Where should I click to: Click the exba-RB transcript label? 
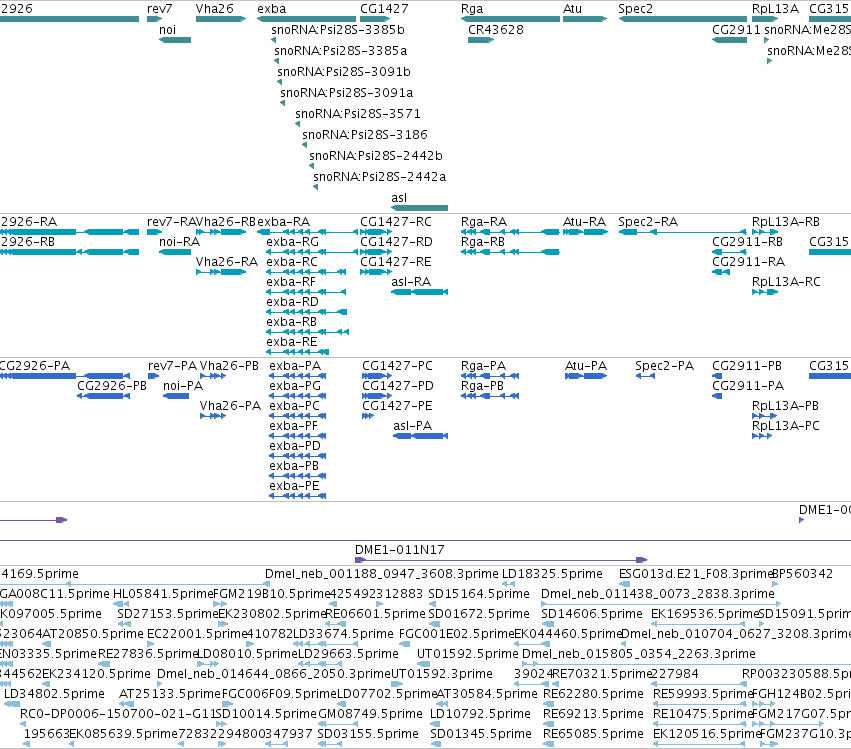coord(291,322)
